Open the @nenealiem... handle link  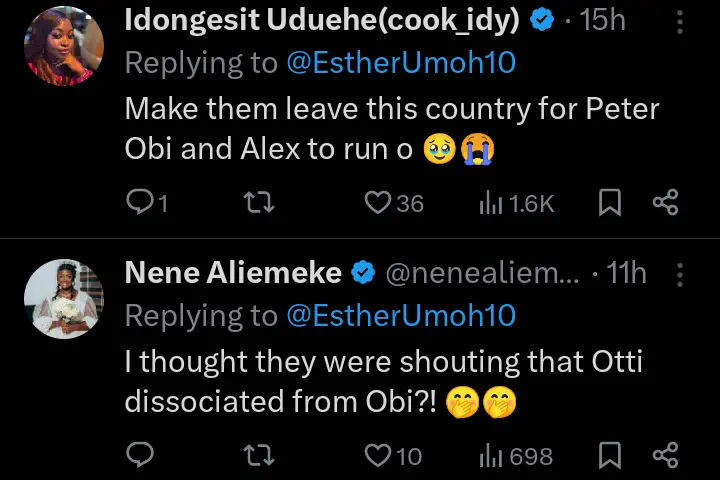pos(482,274)
